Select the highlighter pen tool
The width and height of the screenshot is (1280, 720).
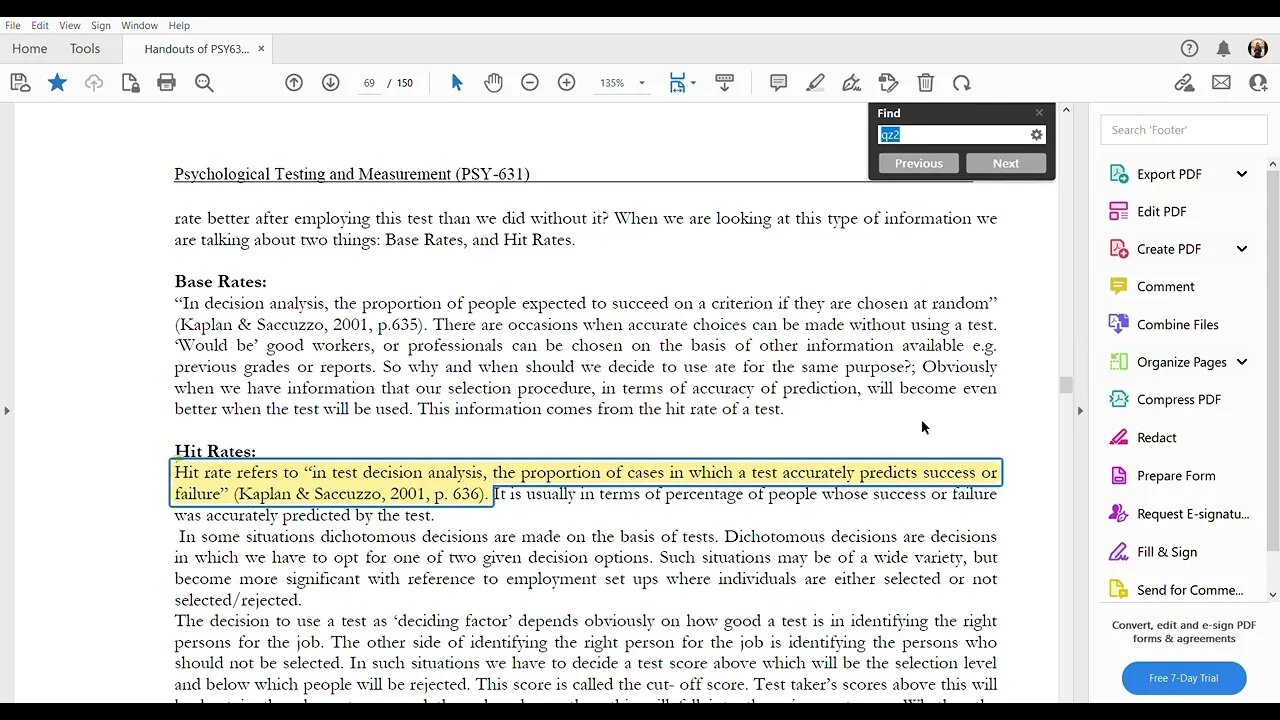tap(815, 83)
